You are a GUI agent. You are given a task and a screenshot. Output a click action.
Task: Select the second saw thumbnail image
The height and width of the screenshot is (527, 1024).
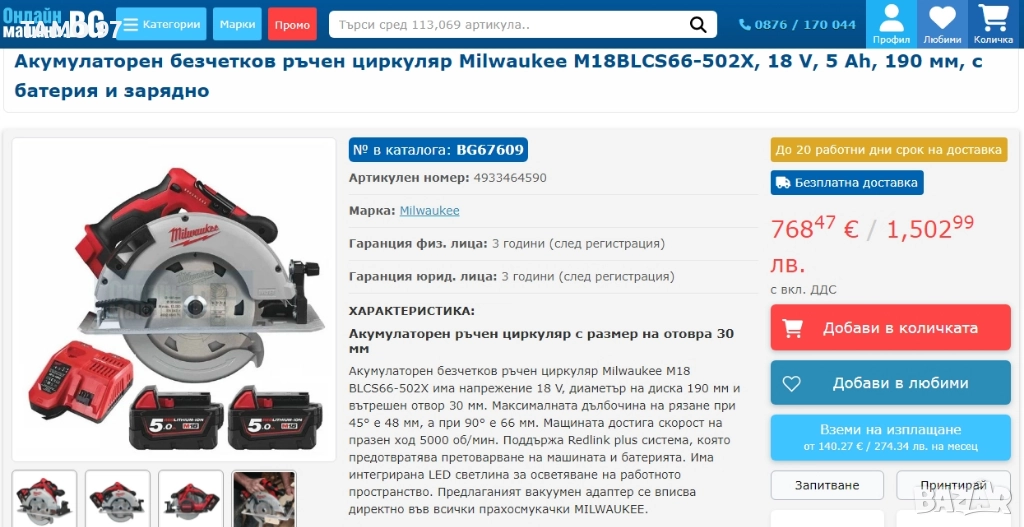pos(118,499)
